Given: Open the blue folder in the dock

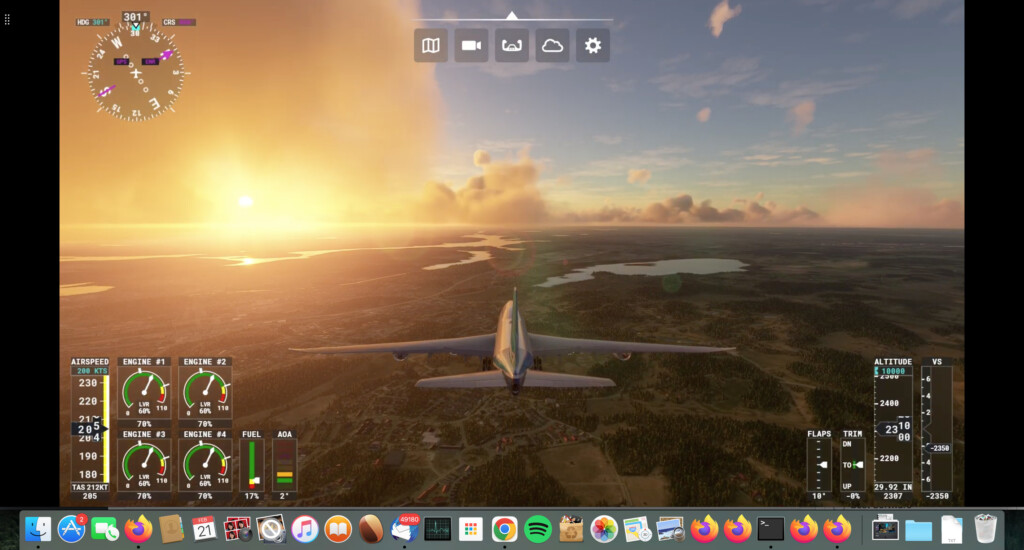Looking at the screenshot, I should [919, 530].
